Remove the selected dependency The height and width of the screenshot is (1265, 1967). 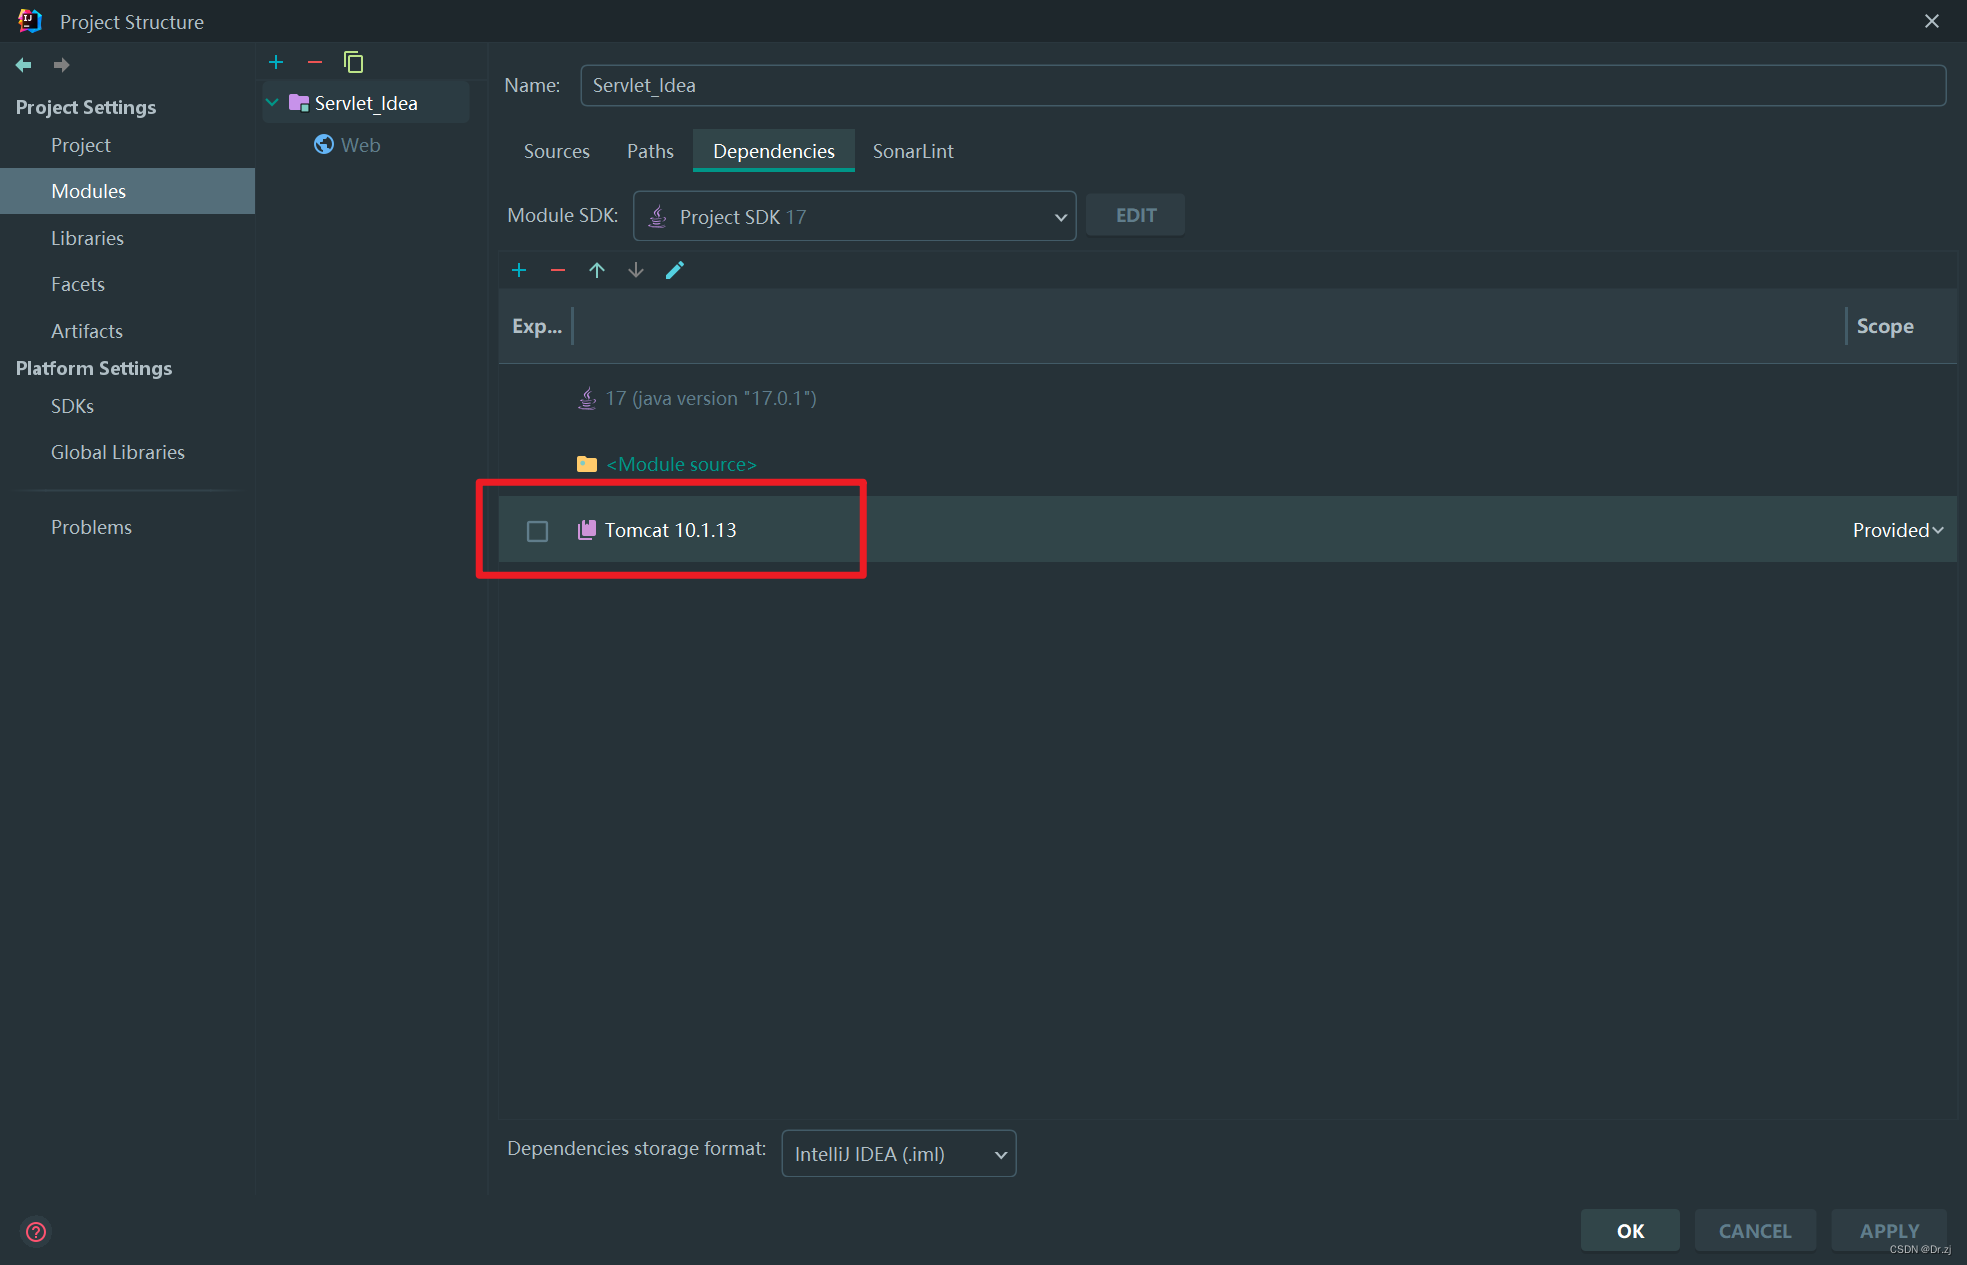[558, 270]
